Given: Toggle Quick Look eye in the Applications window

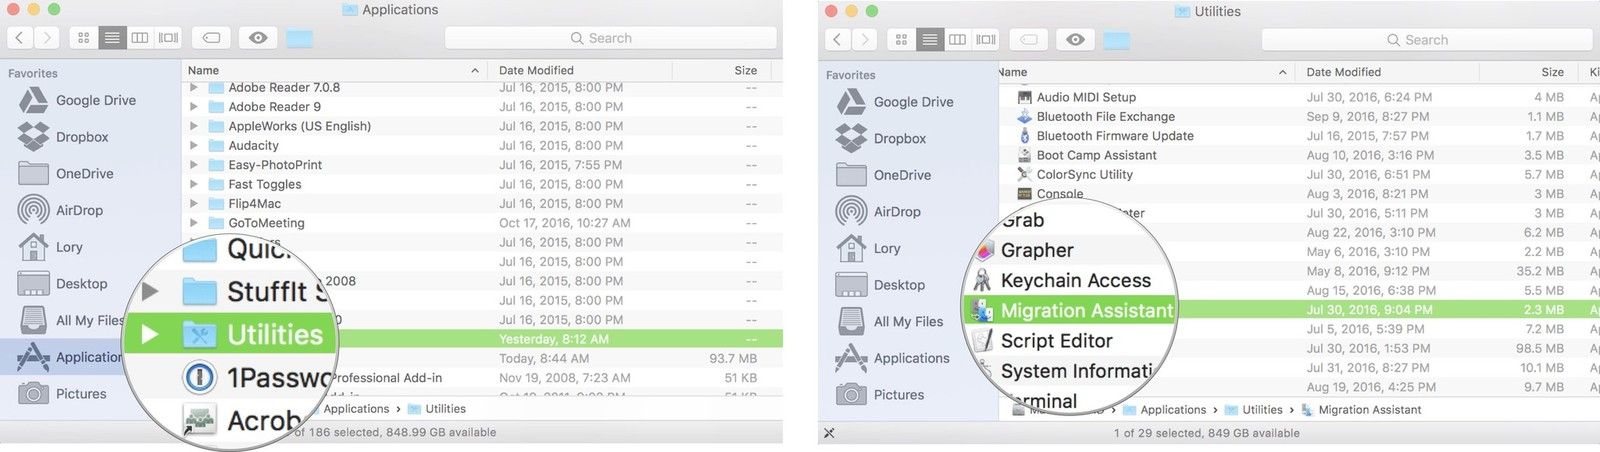Looking at the screenshot, I should [258, 38].
